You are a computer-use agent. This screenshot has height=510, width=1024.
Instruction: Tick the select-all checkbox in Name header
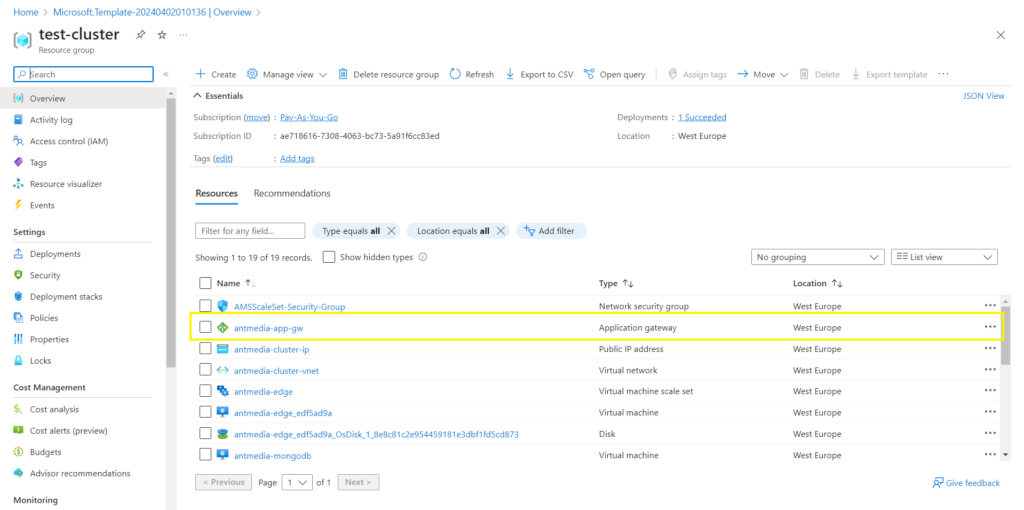(x=205, y=283)
